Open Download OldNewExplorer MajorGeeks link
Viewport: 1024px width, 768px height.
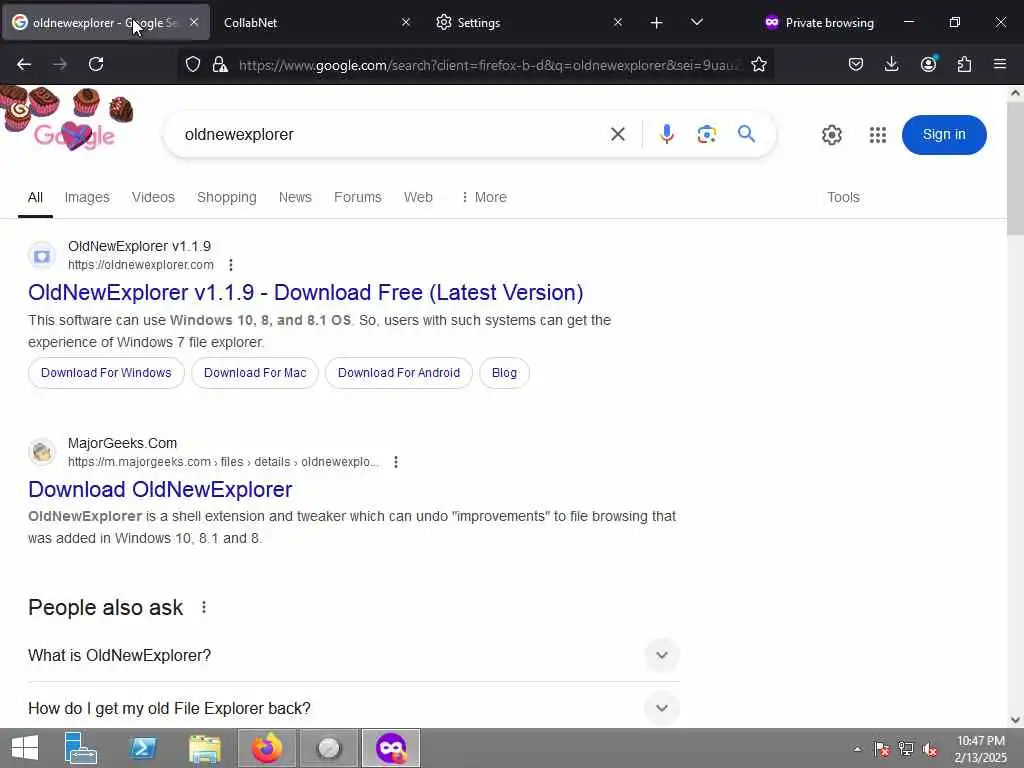point(160,489)
